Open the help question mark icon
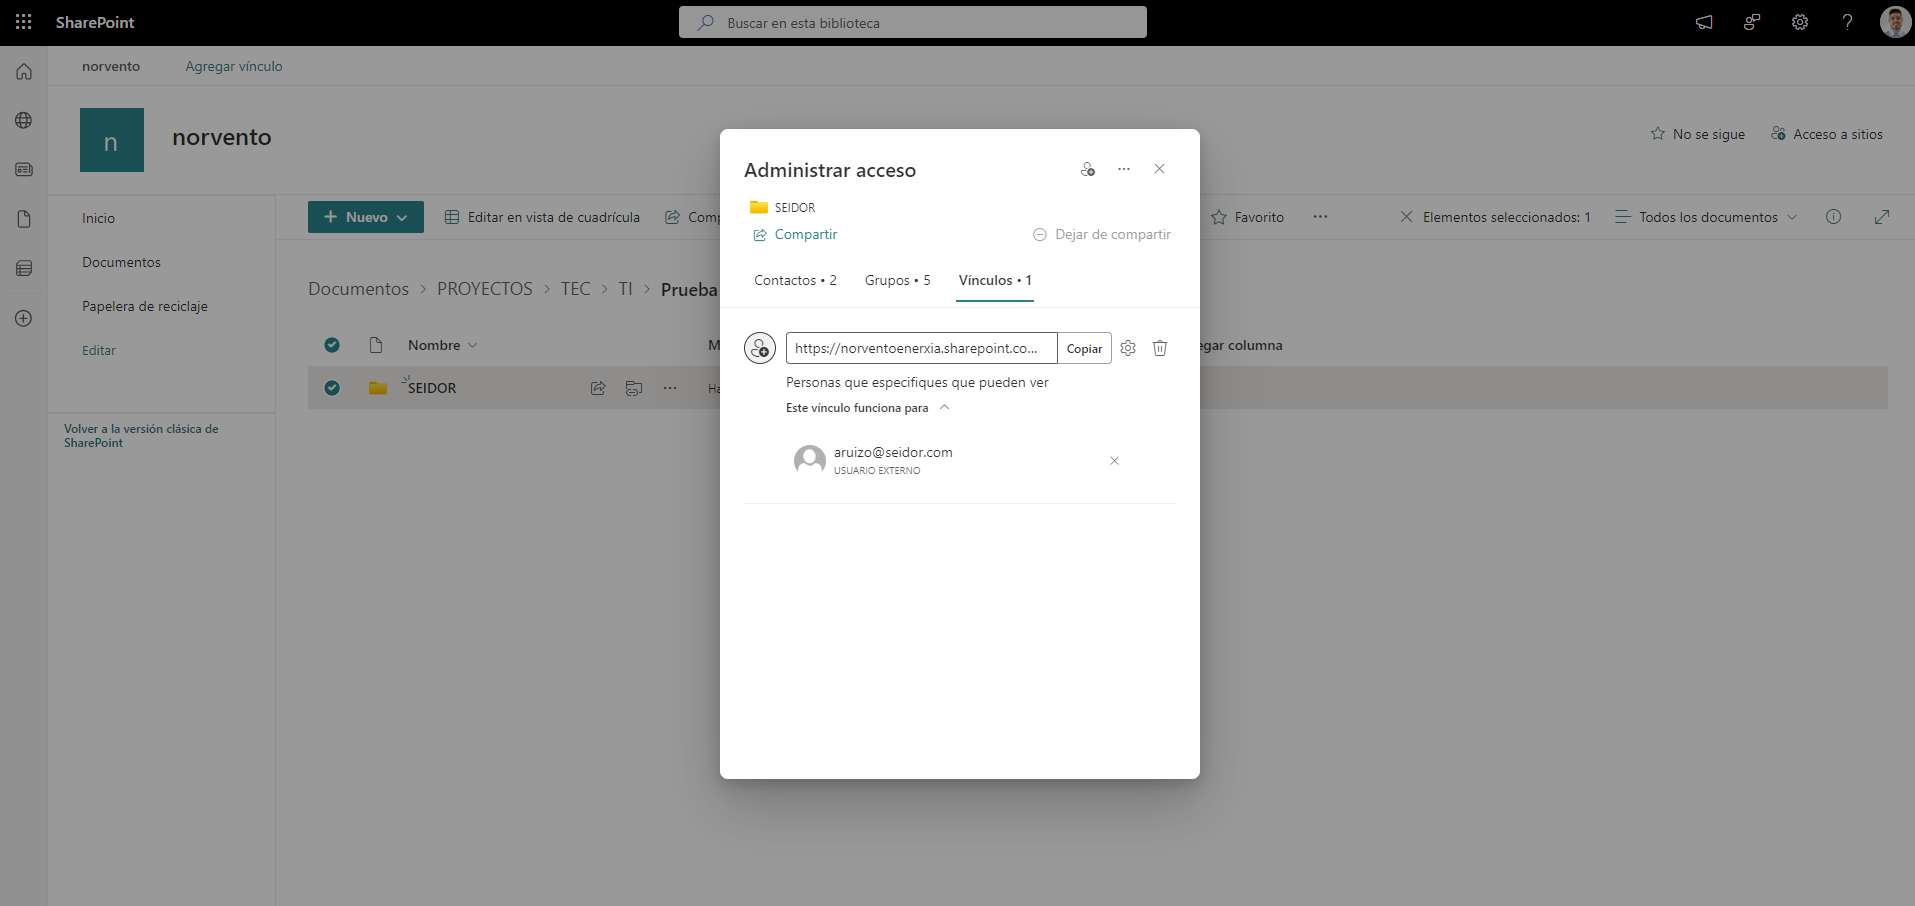1915x906 pixels. click(x=1847, y=22)
